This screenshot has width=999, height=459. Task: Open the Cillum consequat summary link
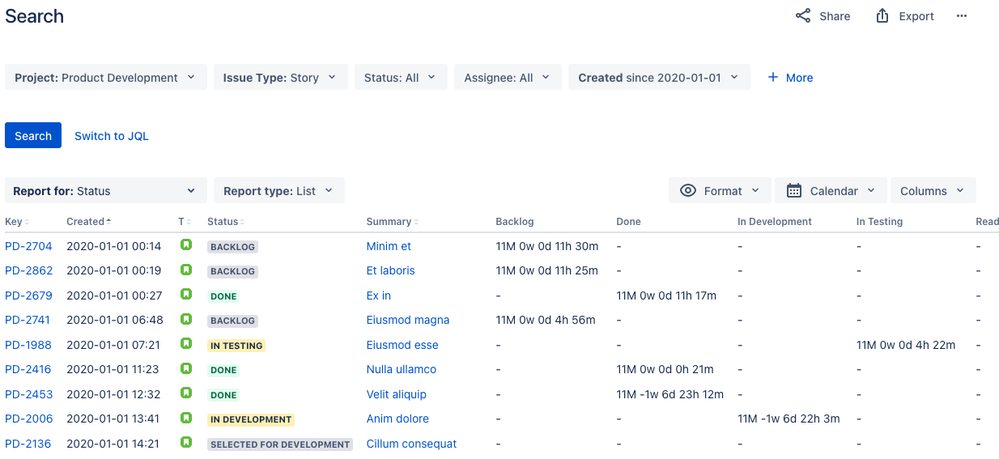(x=412, y=444)
